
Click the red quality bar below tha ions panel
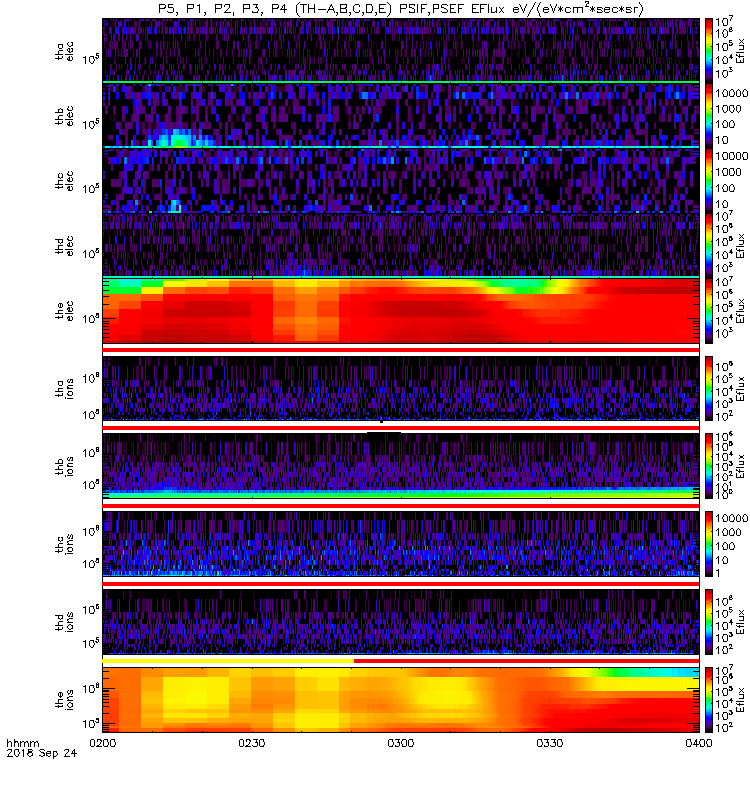[x=401, y=427]
